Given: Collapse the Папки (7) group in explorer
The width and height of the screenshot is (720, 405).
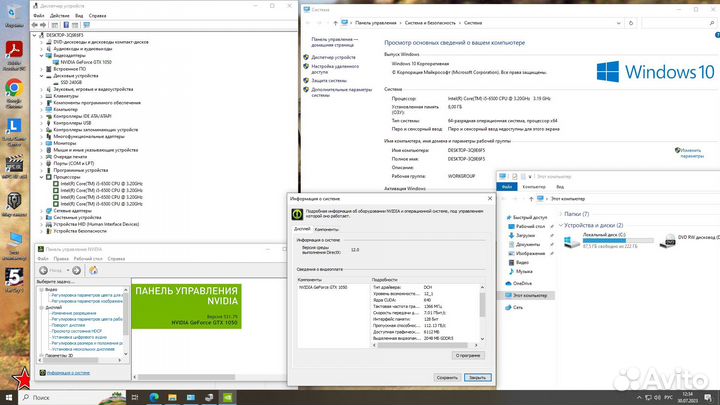Looking at the screenshot, I should click(x=561, y=214).
